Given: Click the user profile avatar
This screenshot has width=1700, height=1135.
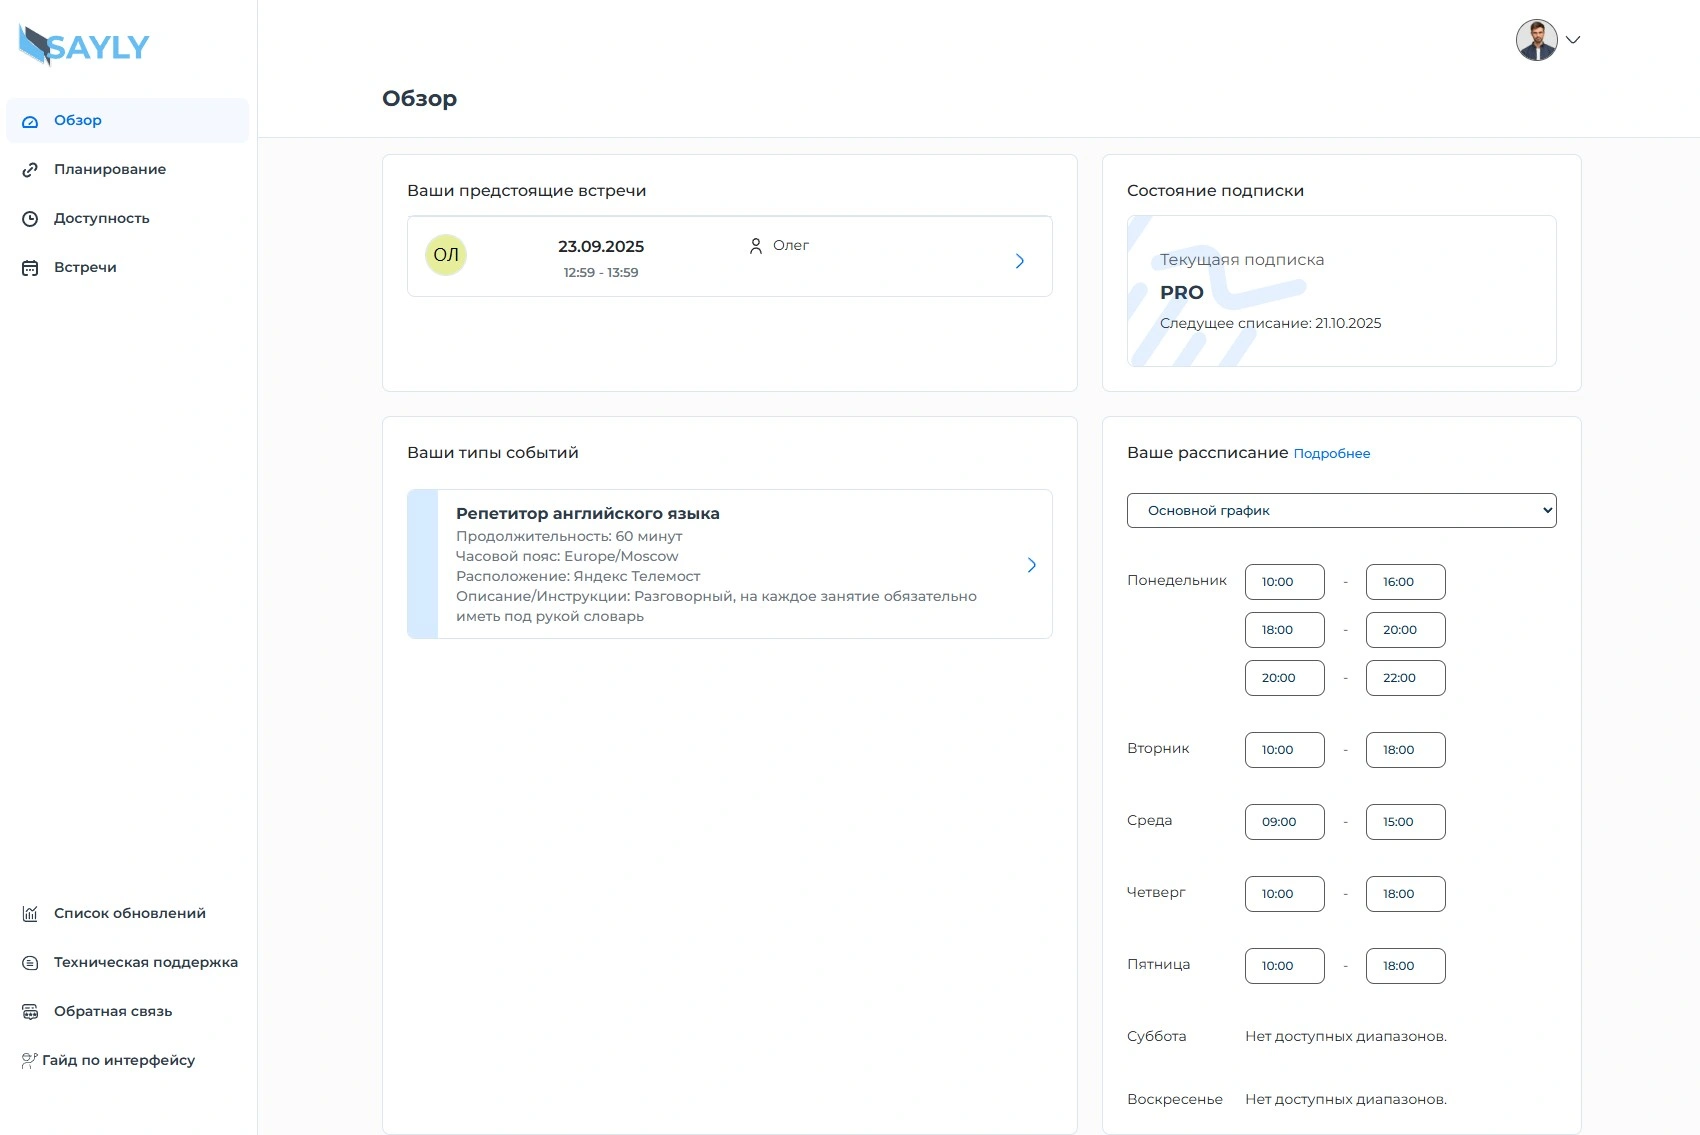Looking at the screenshot, I should 1536,40.
